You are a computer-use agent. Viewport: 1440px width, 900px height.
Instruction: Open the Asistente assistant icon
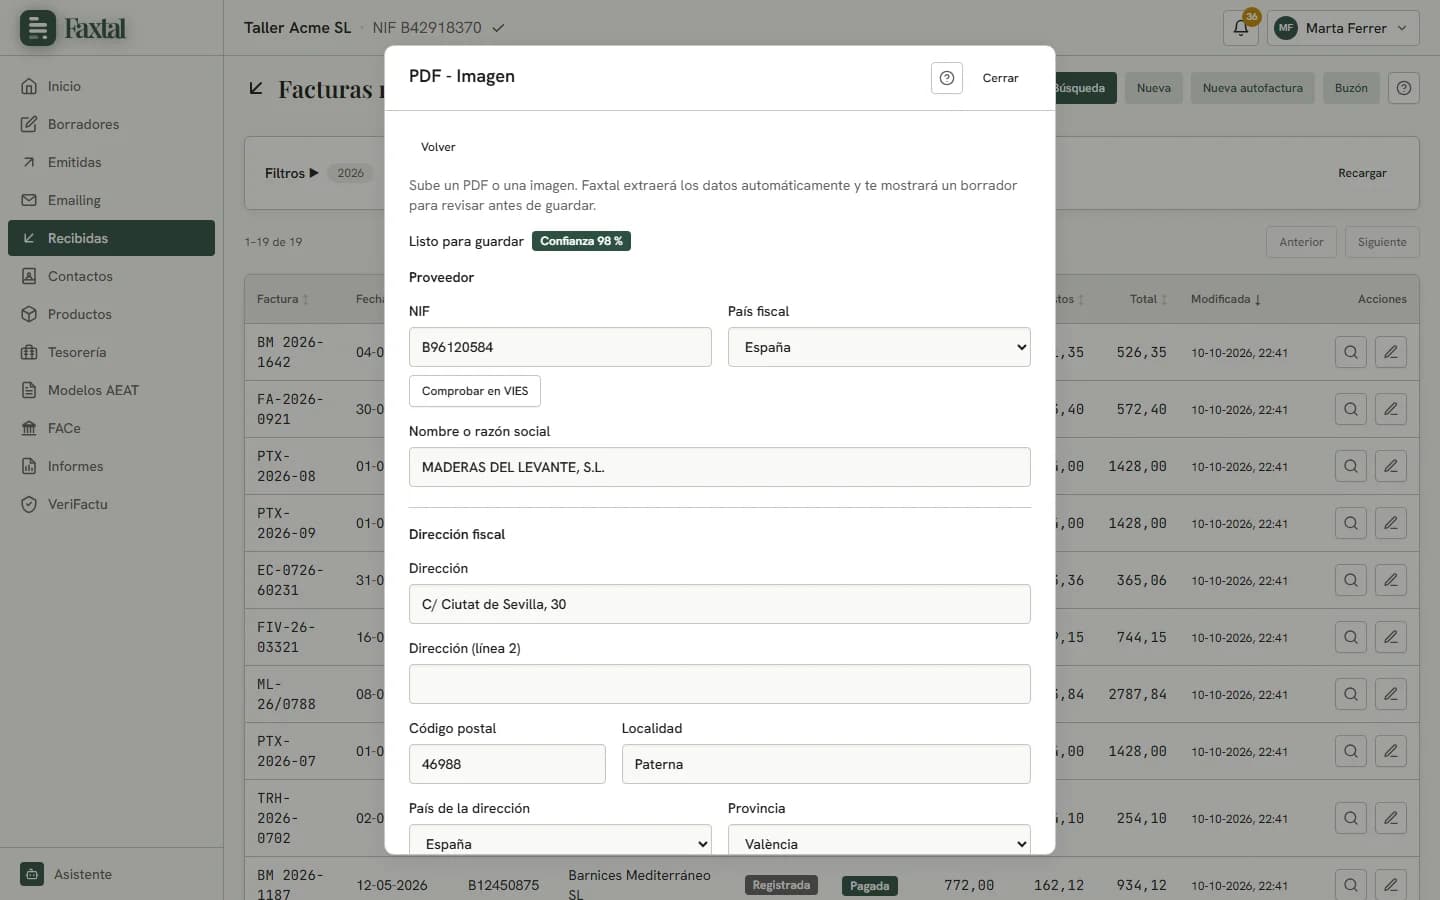point(32,874)
